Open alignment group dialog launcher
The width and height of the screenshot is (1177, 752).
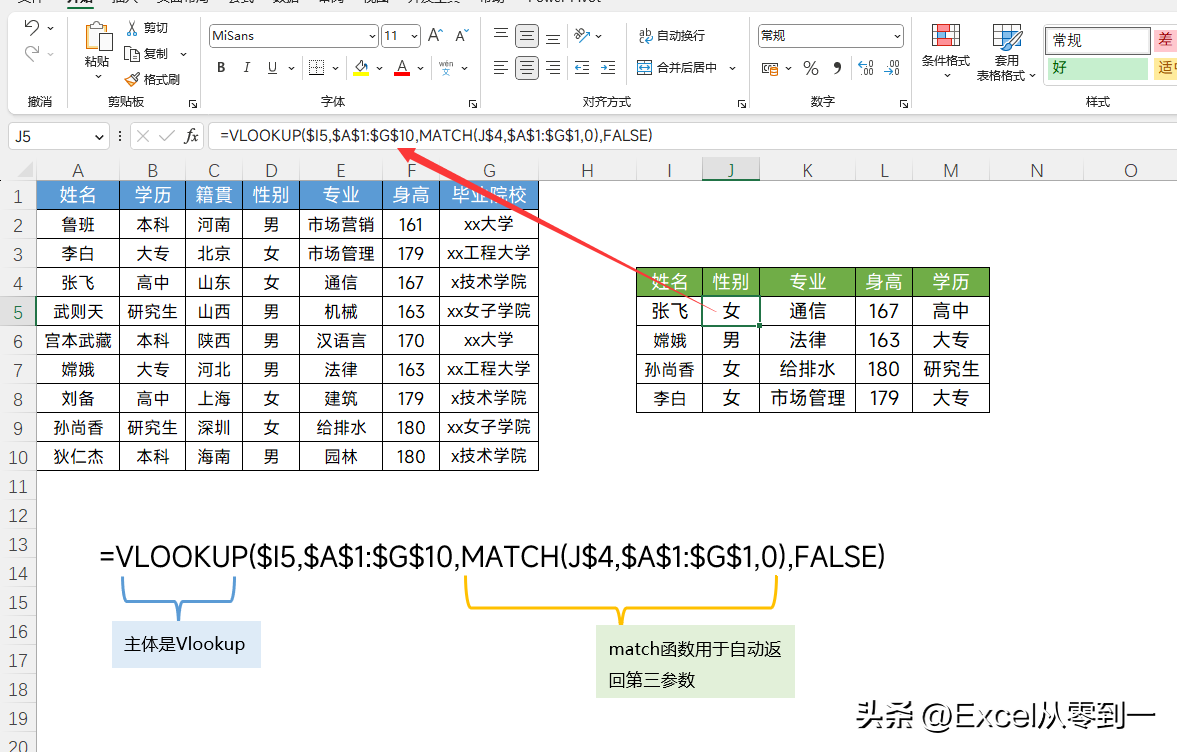coord(742,104)
